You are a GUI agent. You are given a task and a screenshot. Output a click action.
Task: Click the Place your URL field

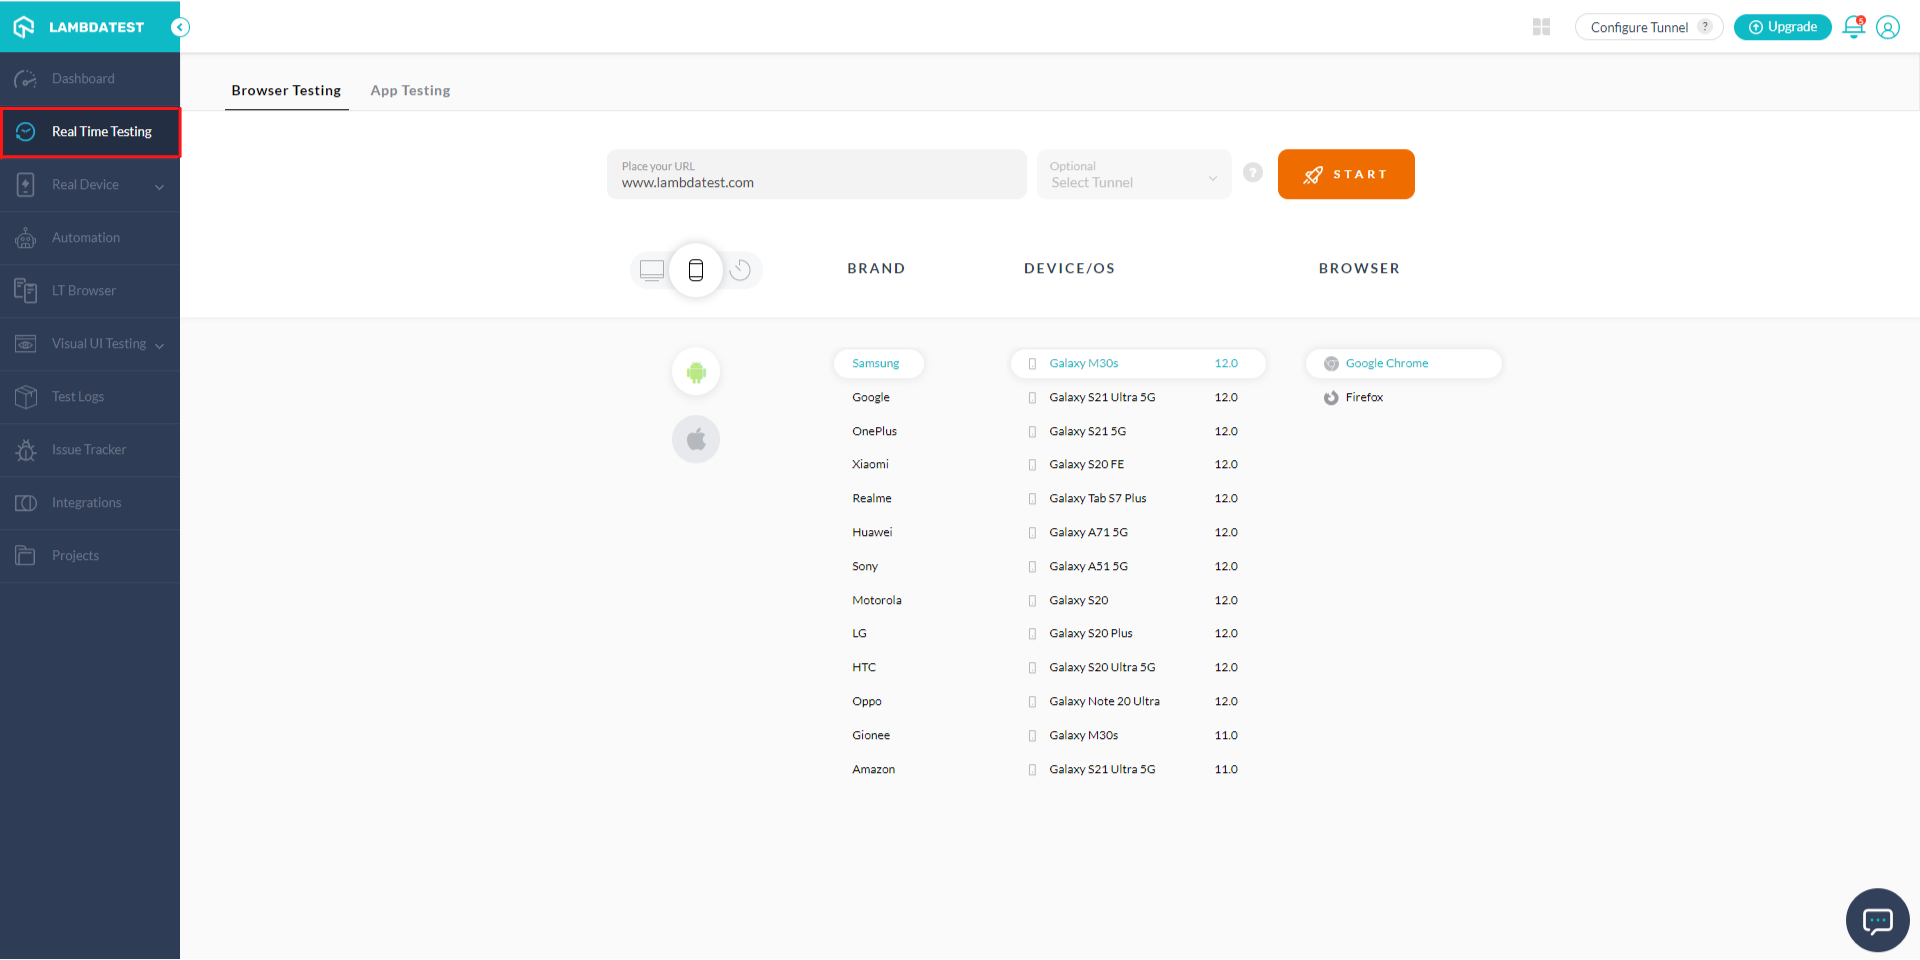816,175
